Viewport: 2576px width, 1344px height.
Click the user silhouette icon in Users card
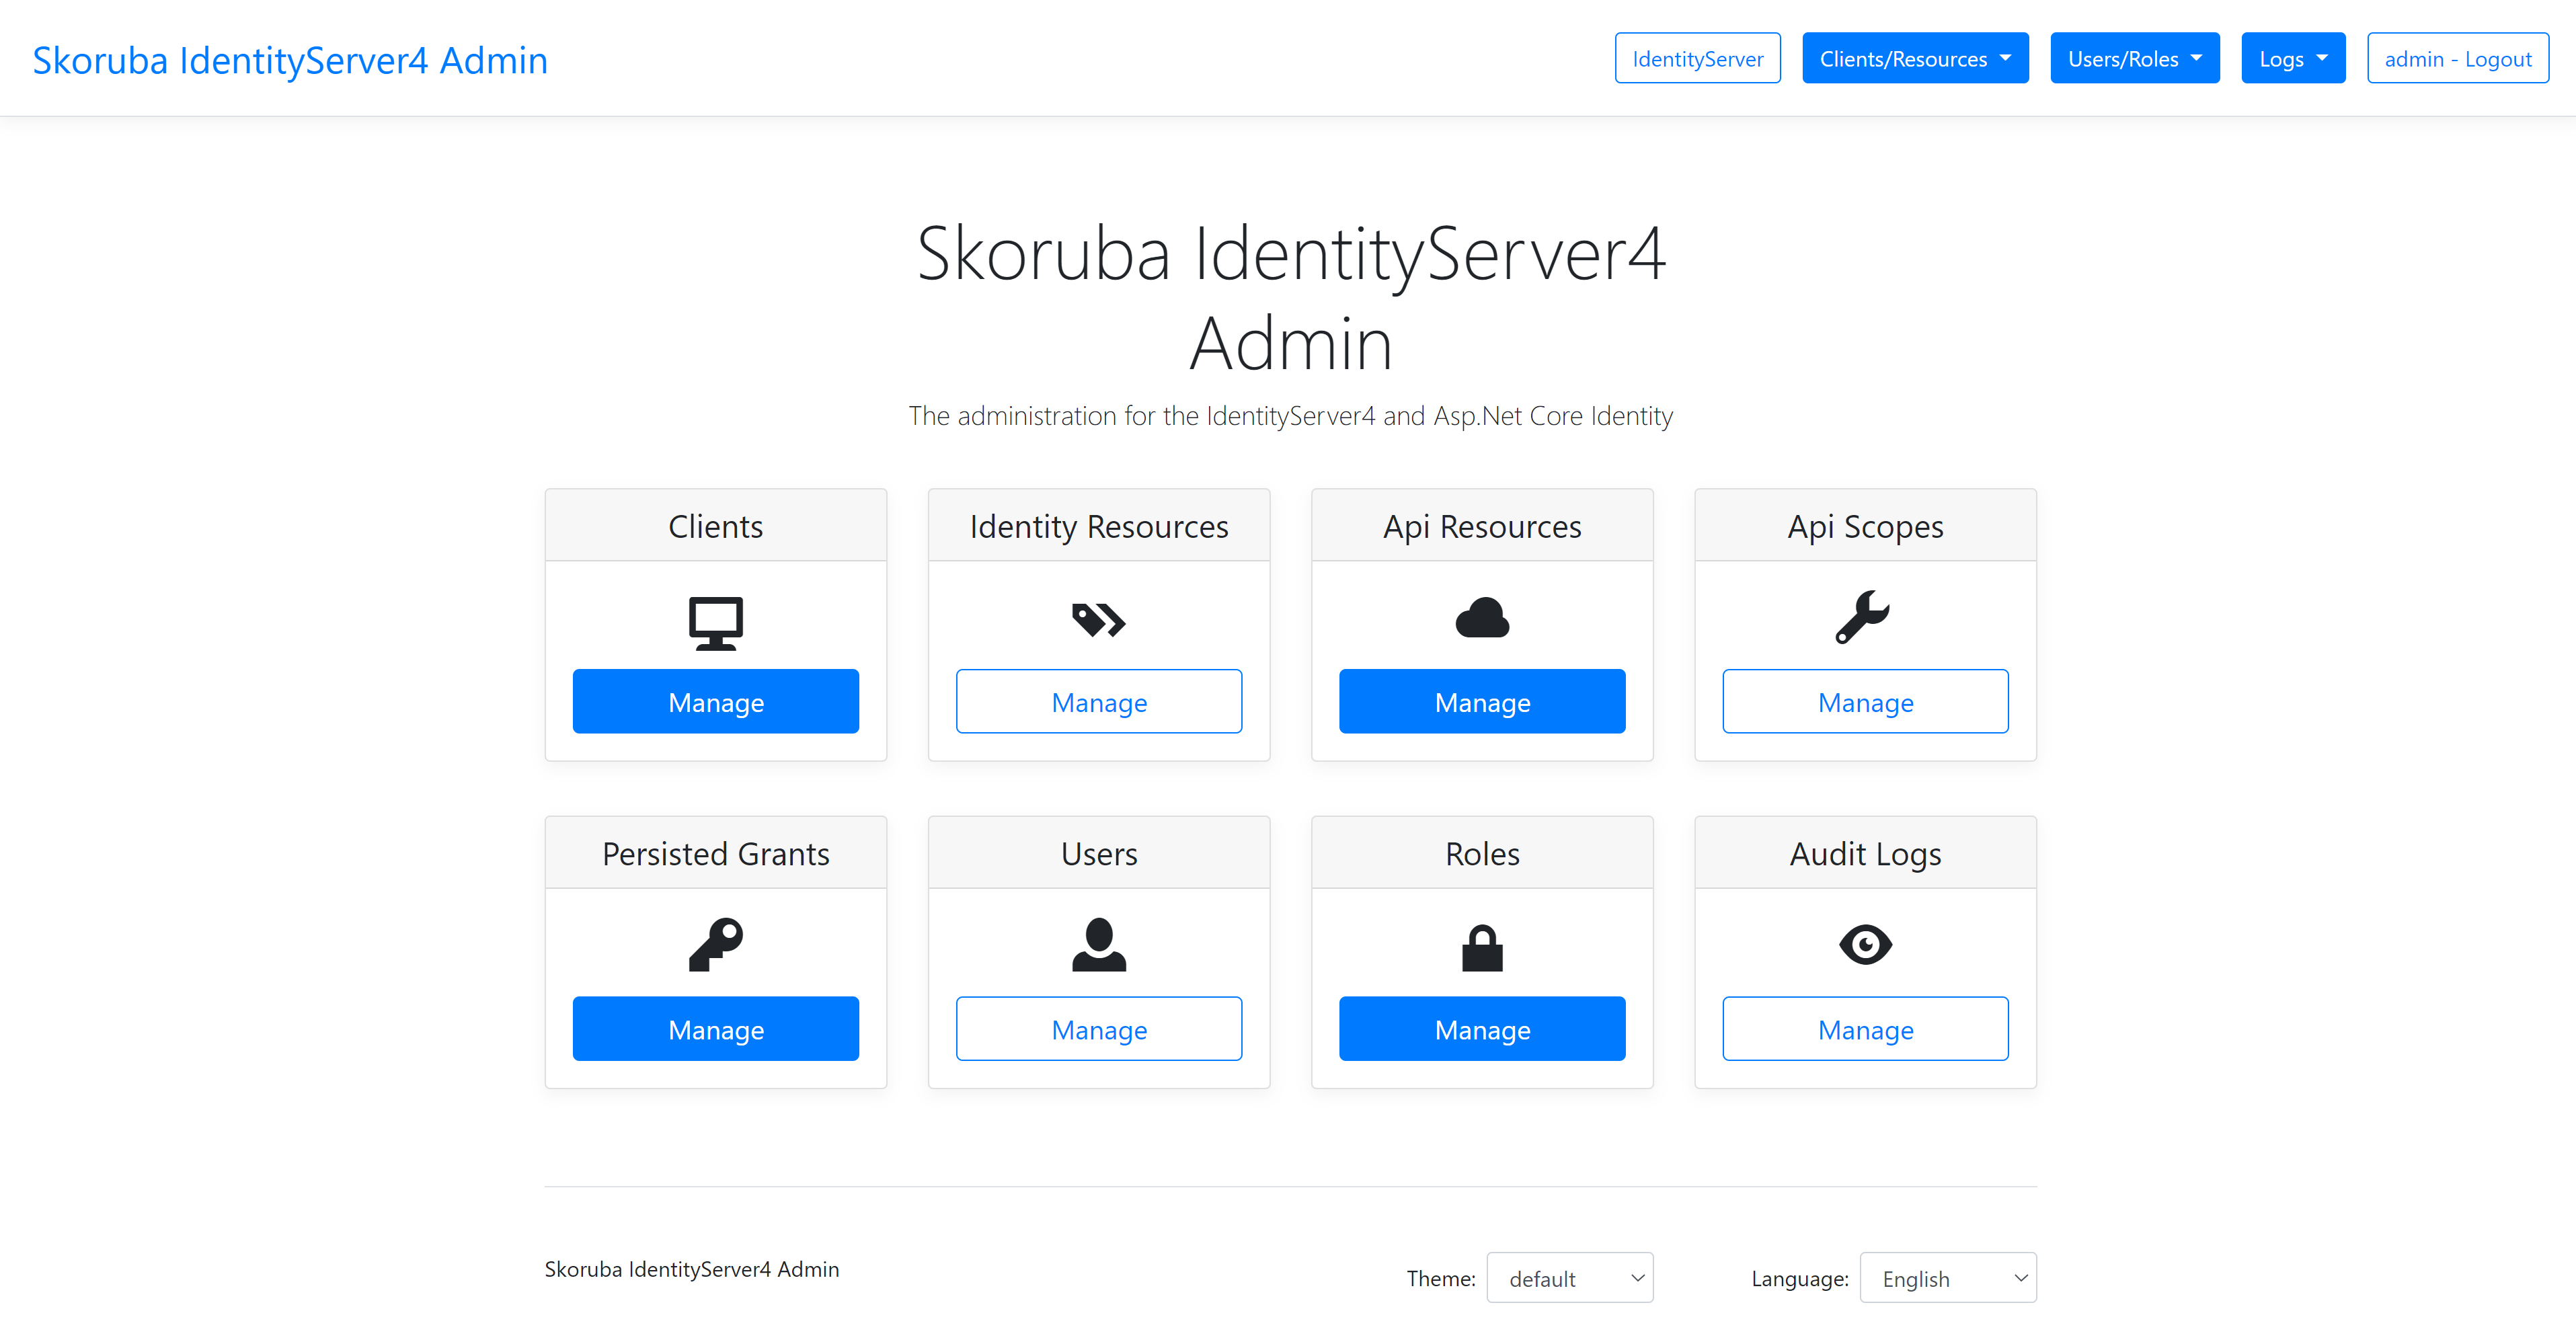(1098, 944)
